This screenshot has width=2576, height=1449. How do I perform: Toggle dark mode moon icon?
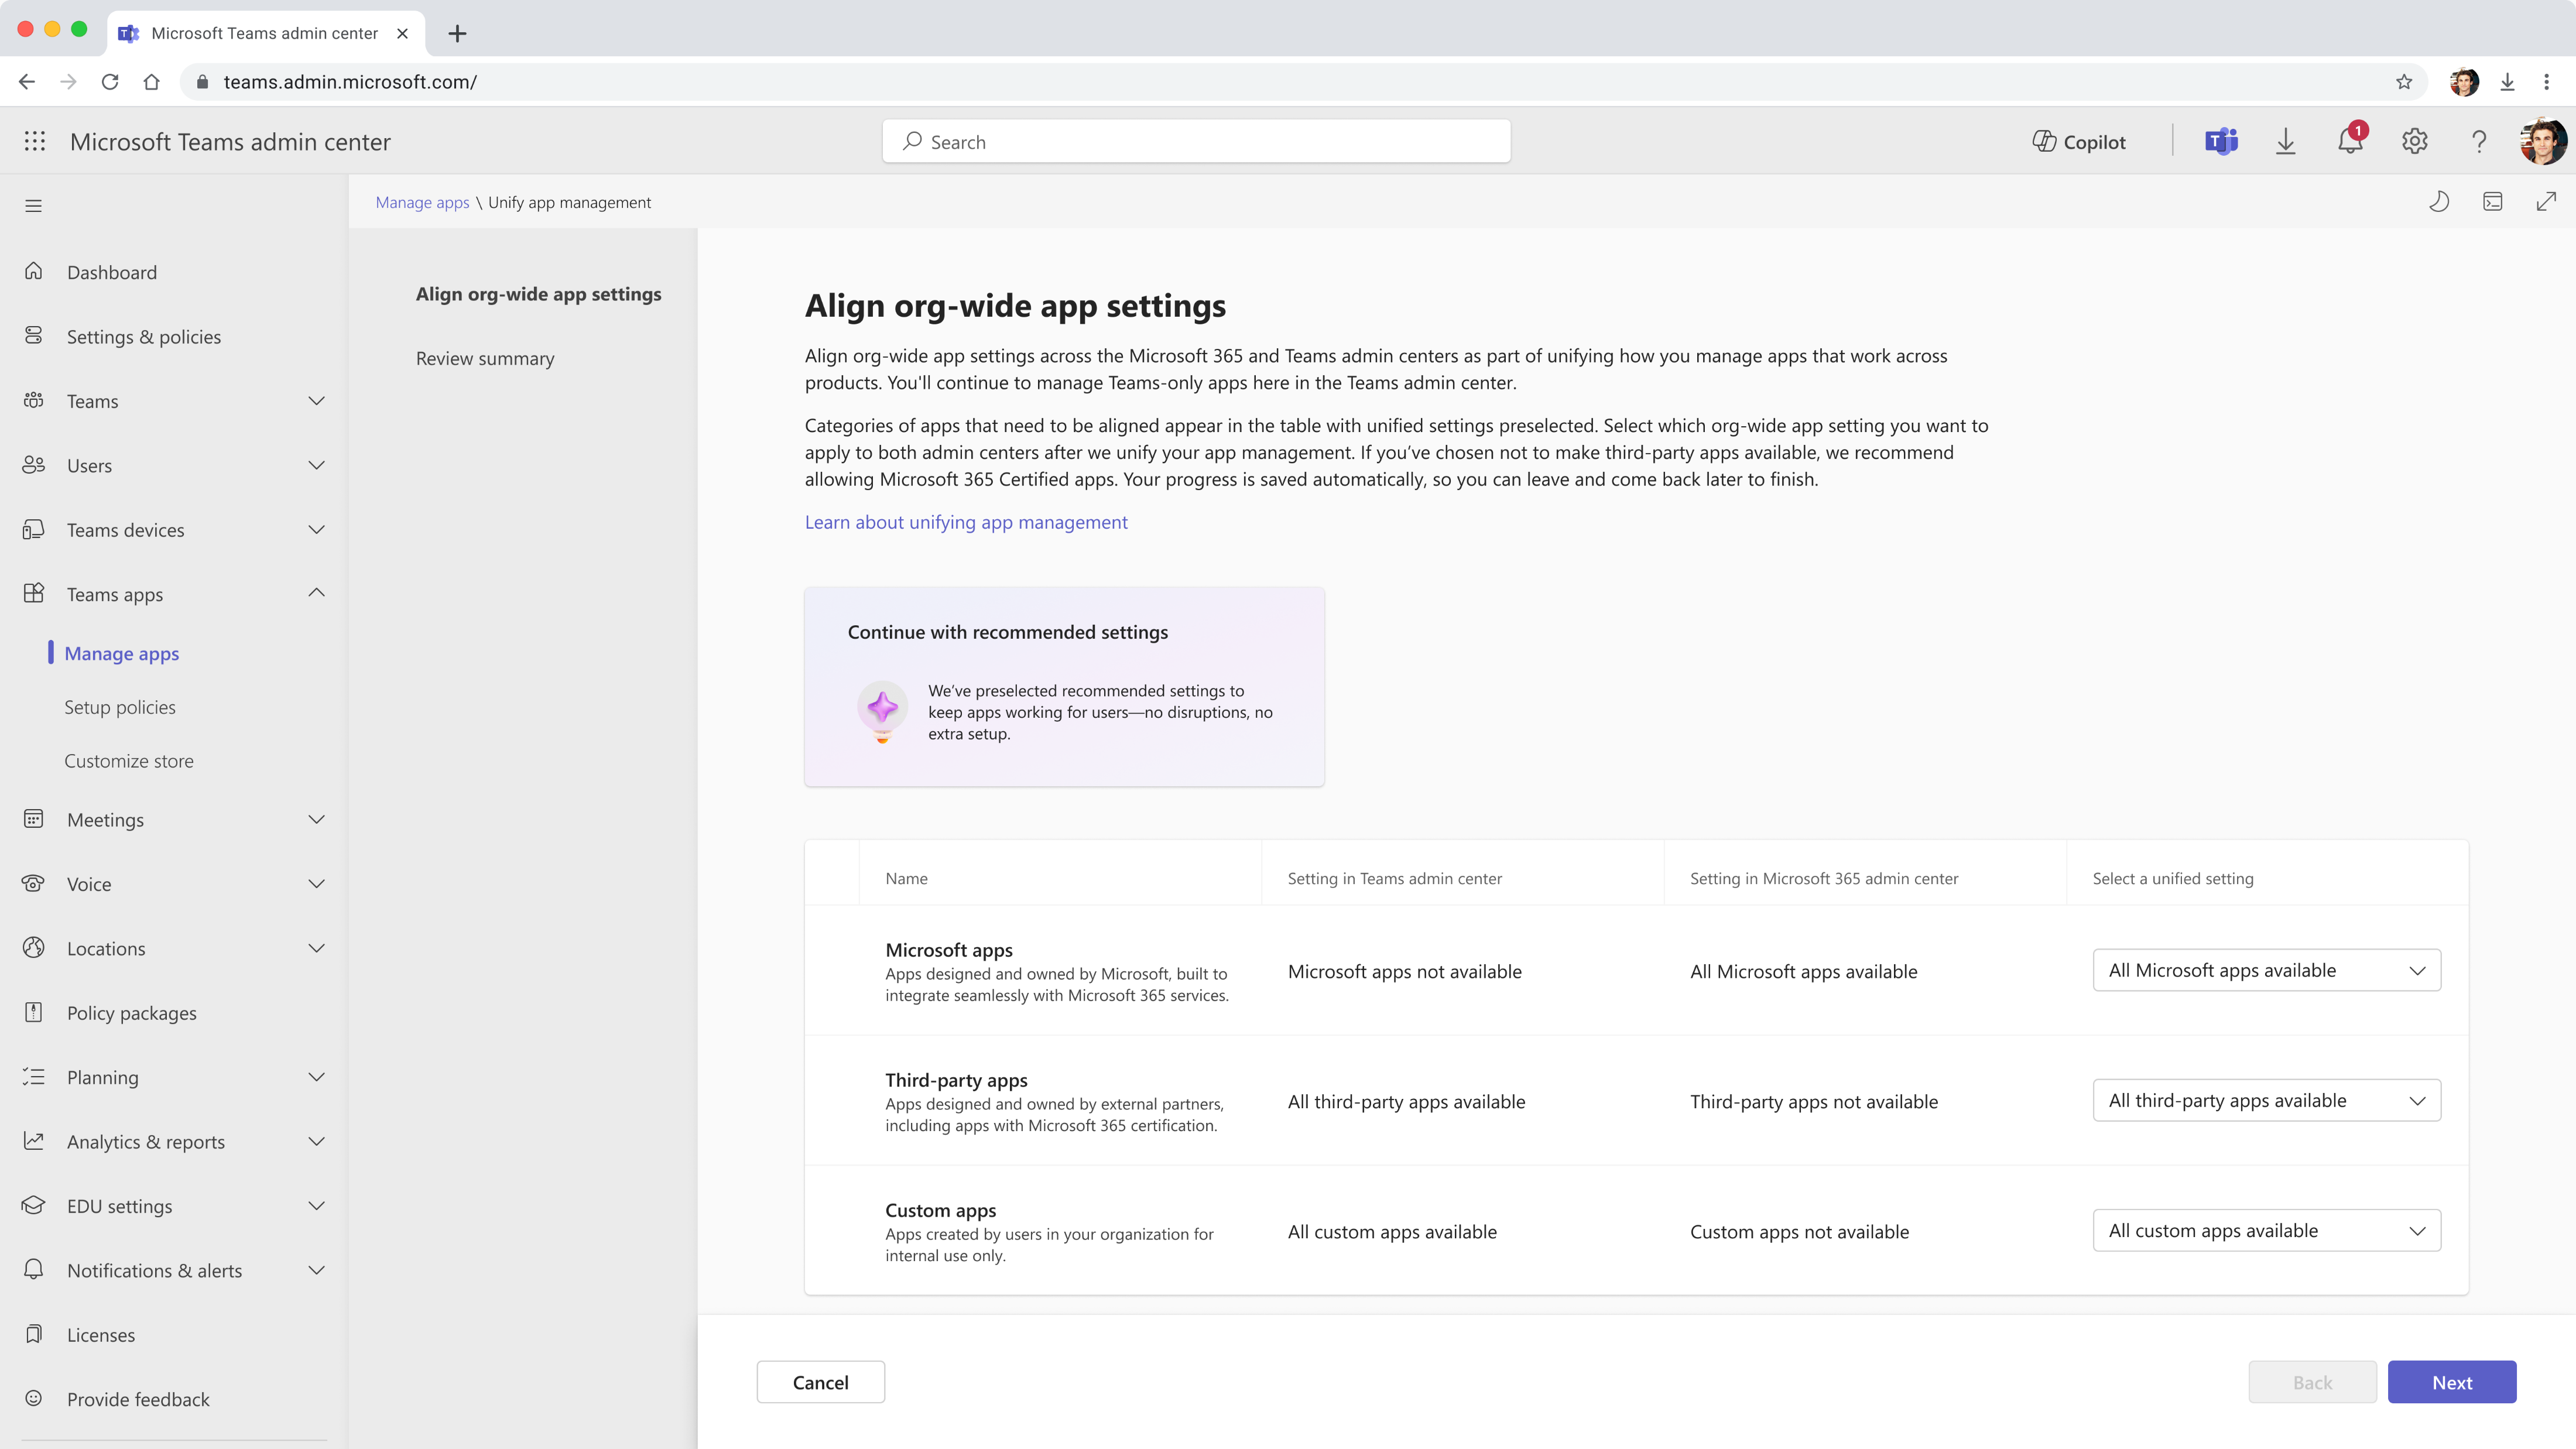coord(2439,202)
